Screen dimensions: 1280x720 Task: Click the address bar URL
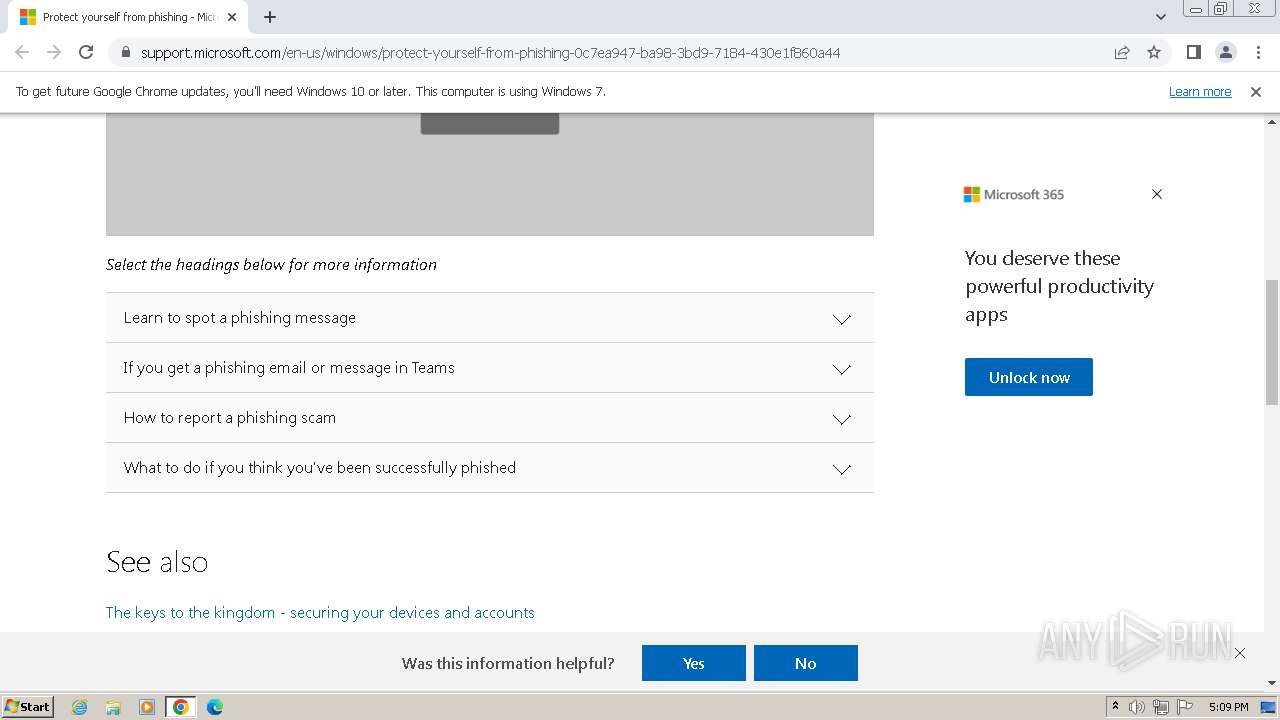(x=490, y=52)
